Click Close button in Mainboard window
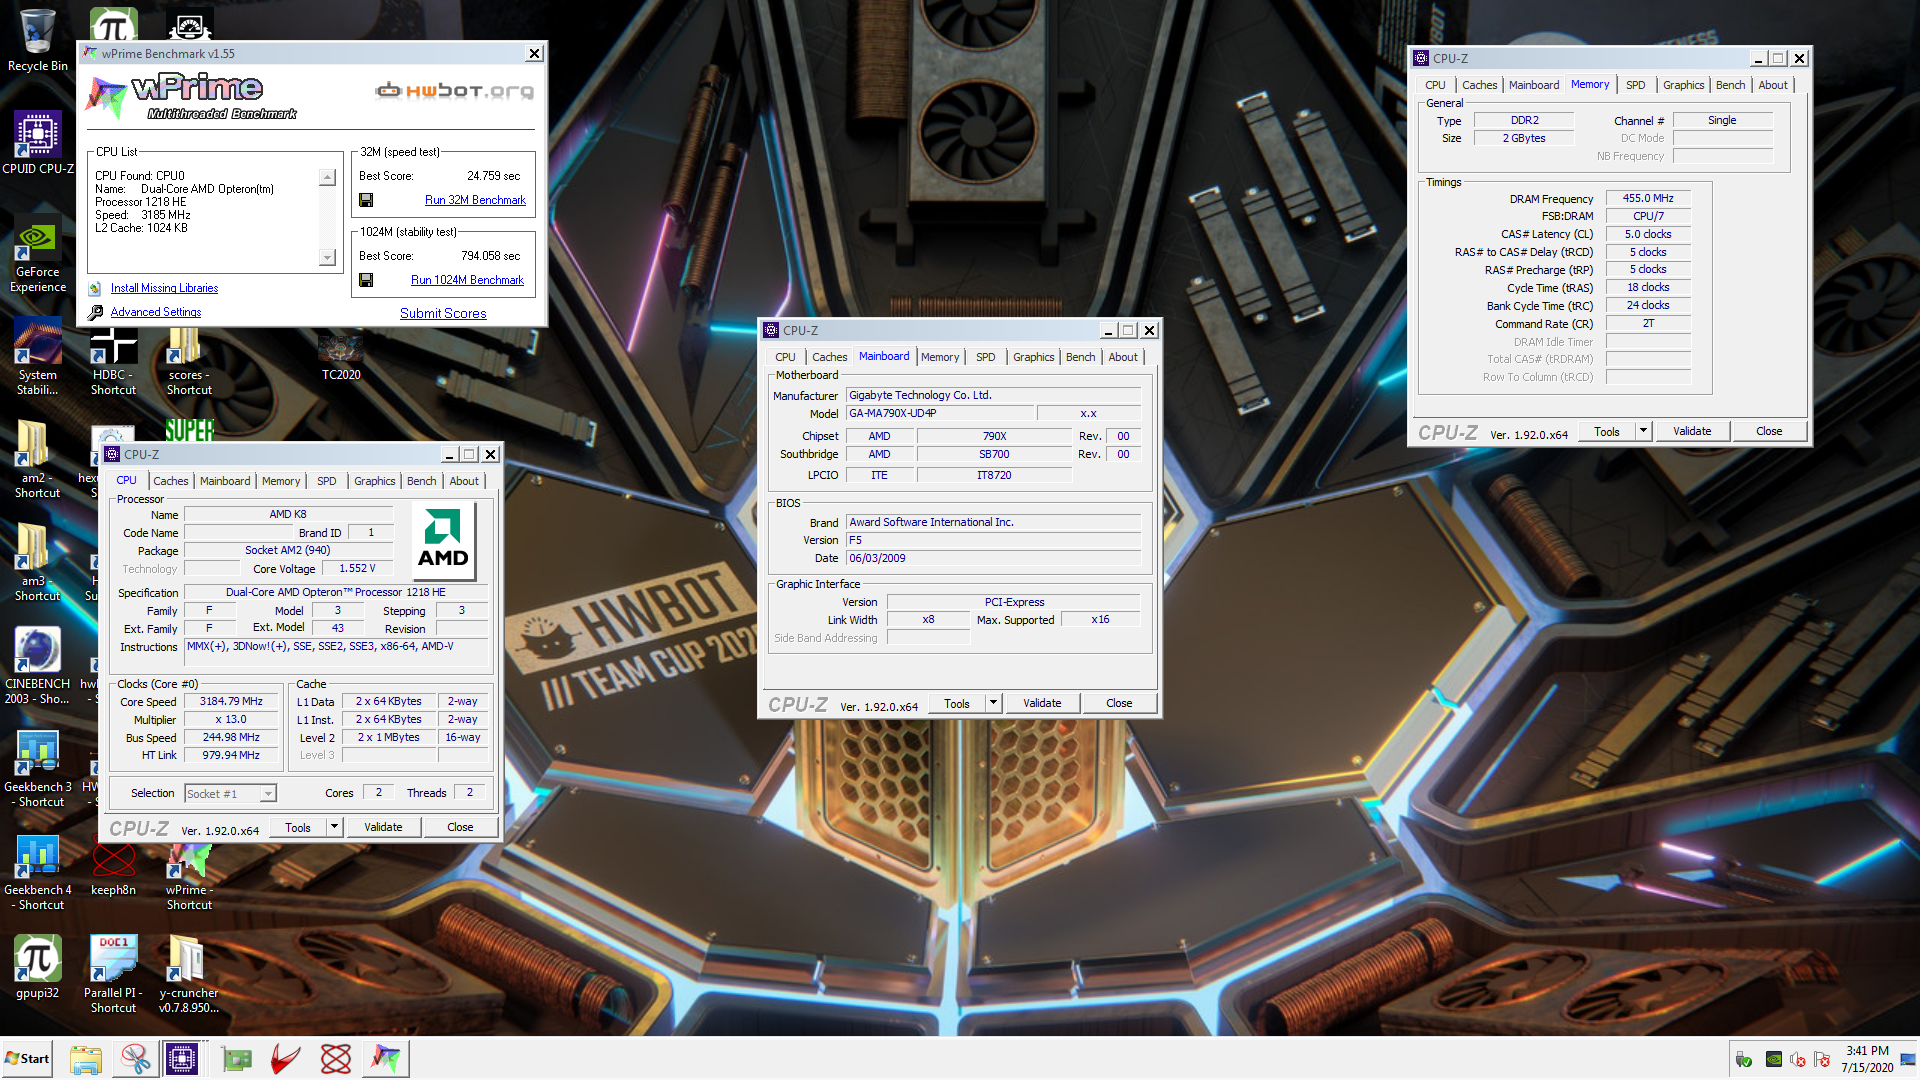 [x=1119, y=703]
